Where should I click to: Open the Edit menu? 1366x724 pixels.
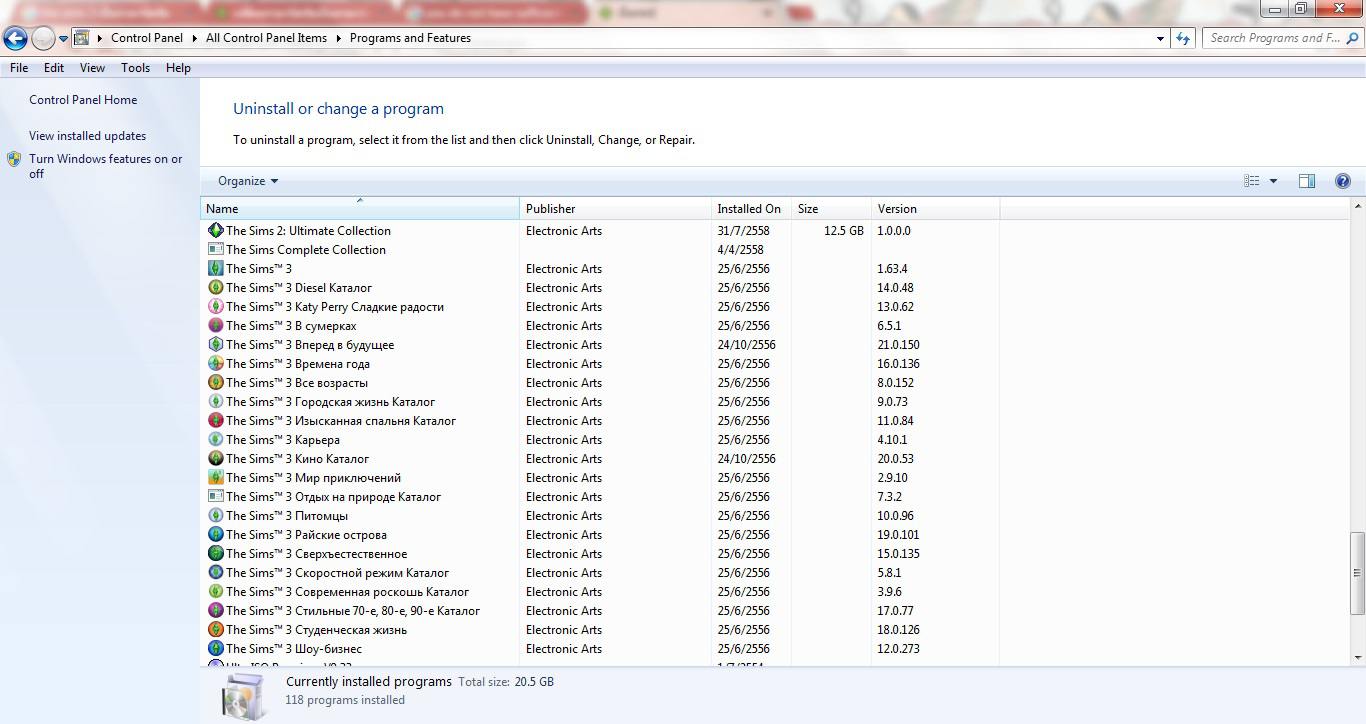click(54, 68)
